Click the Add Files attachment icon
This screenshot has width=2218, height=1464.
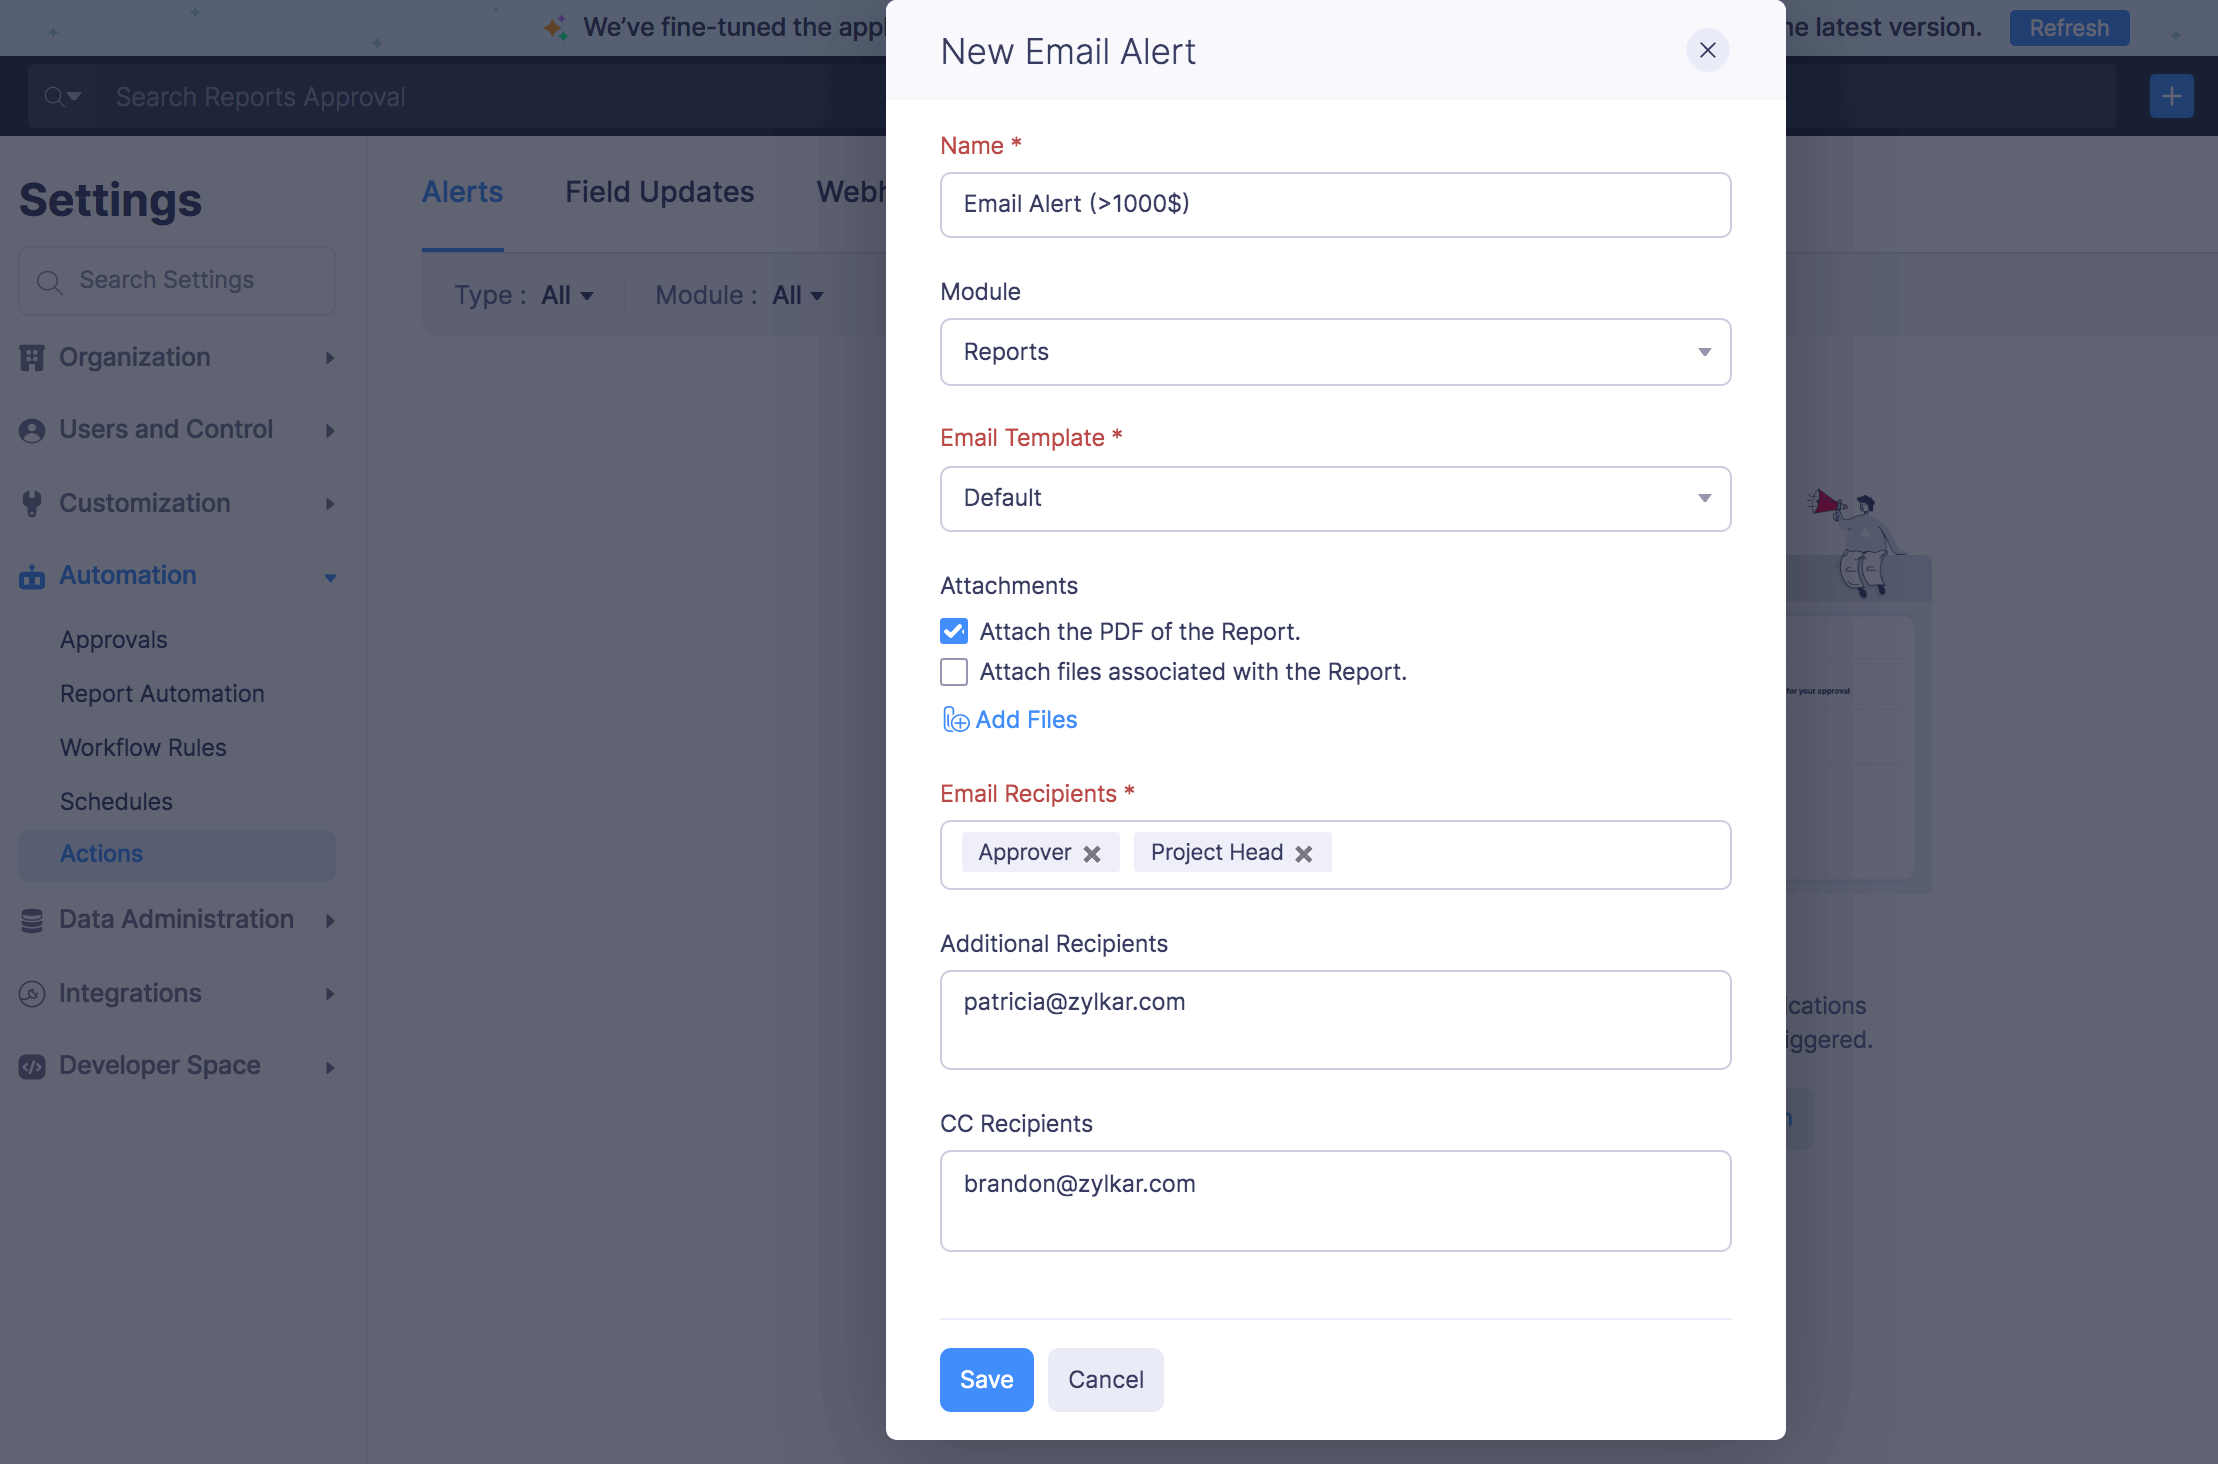click(955, 719)
